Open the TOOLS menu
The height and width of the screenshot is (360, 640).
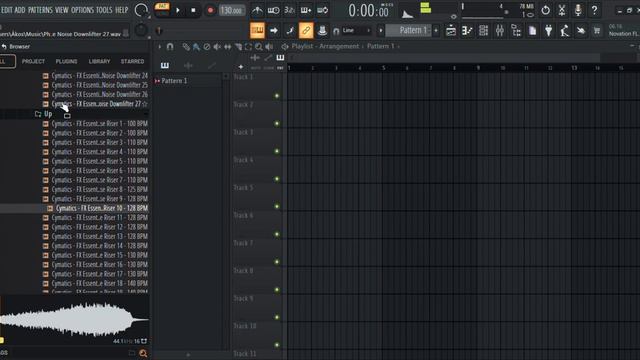coord(104,10)
